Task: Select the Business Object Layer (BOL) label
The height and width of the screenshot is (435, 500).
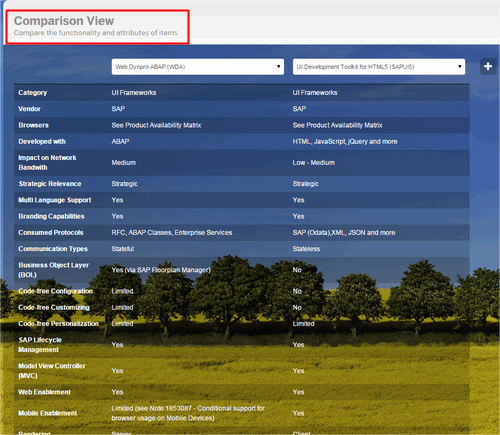Action: [x=53, y=270]
